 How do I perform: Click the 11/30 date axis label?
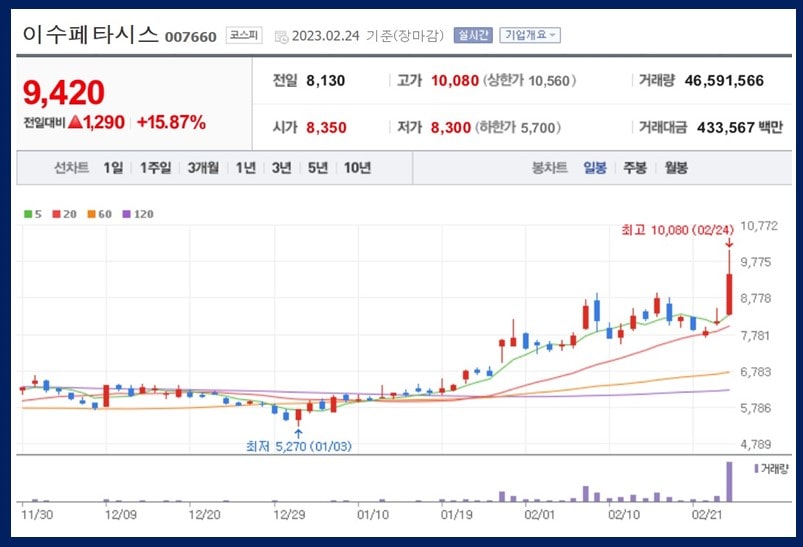(37, 514)
